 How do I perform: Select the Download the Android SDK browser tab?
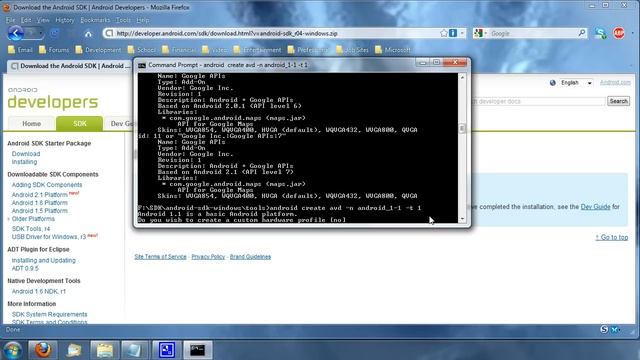69,66
